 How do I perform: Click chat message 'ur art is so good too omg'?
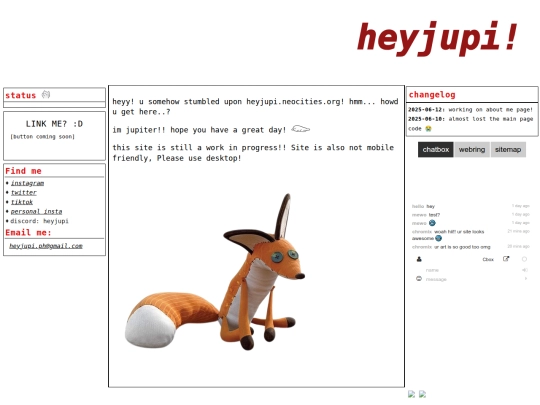point(461,247)
